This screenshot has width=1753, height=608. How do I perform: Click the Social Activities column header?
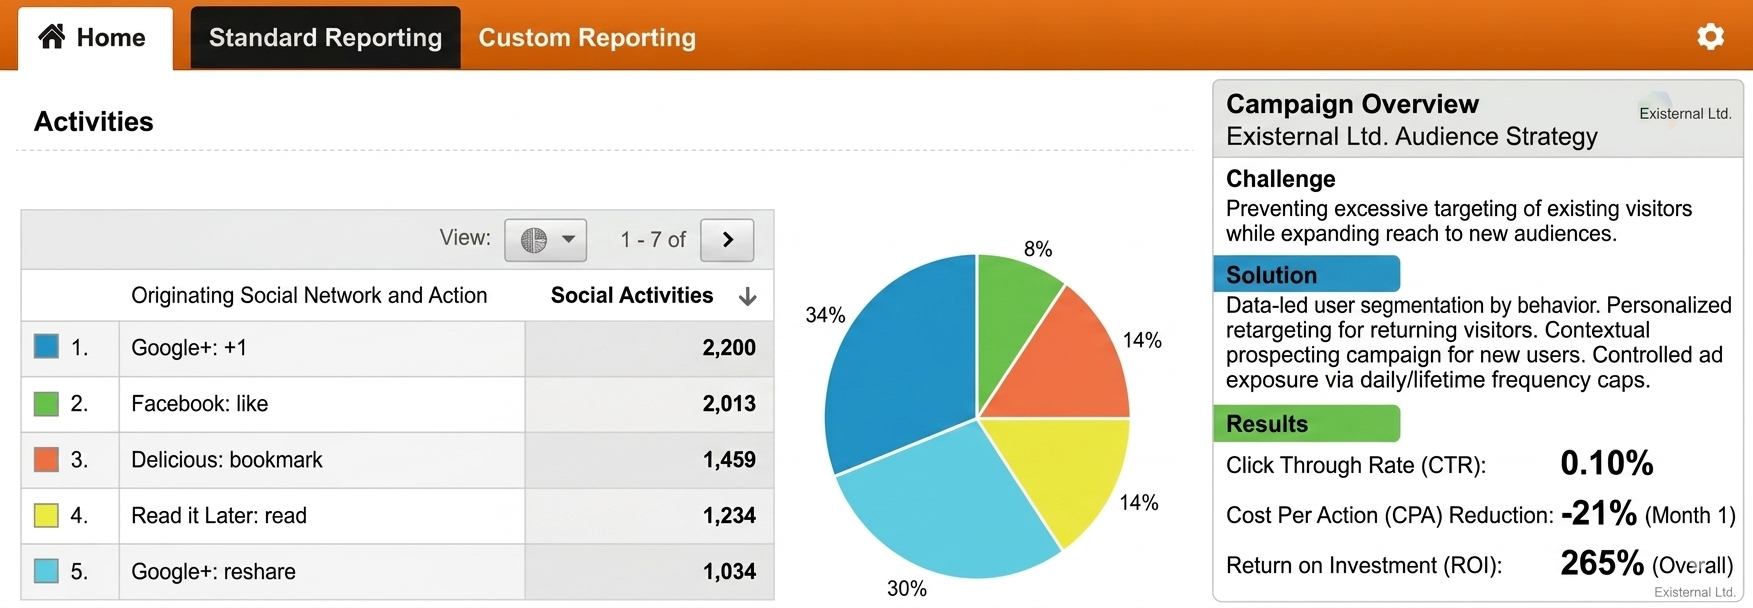632,296
